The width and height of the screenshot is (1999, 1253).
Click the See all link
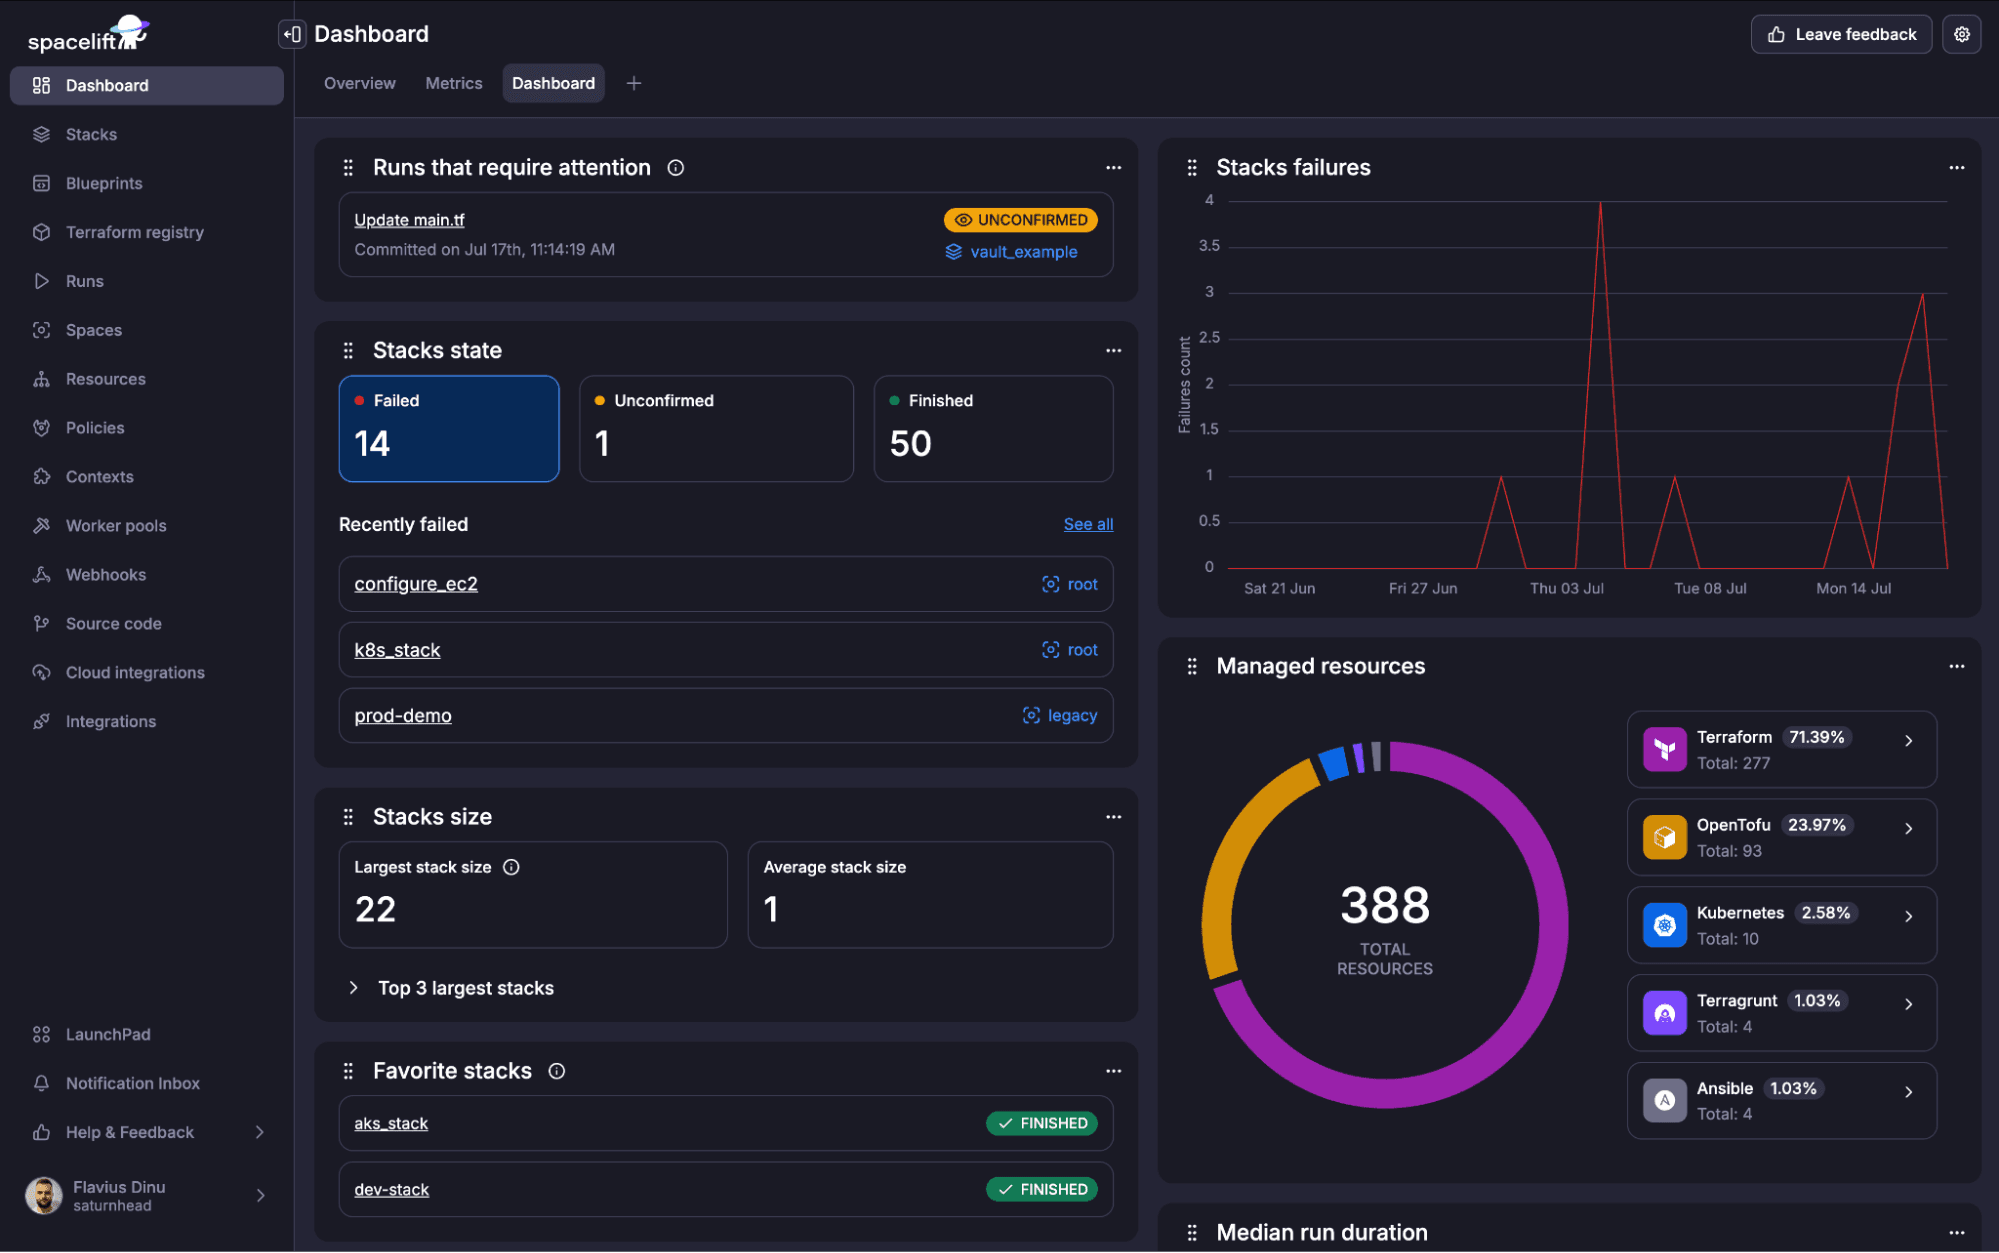(1088, 524)
